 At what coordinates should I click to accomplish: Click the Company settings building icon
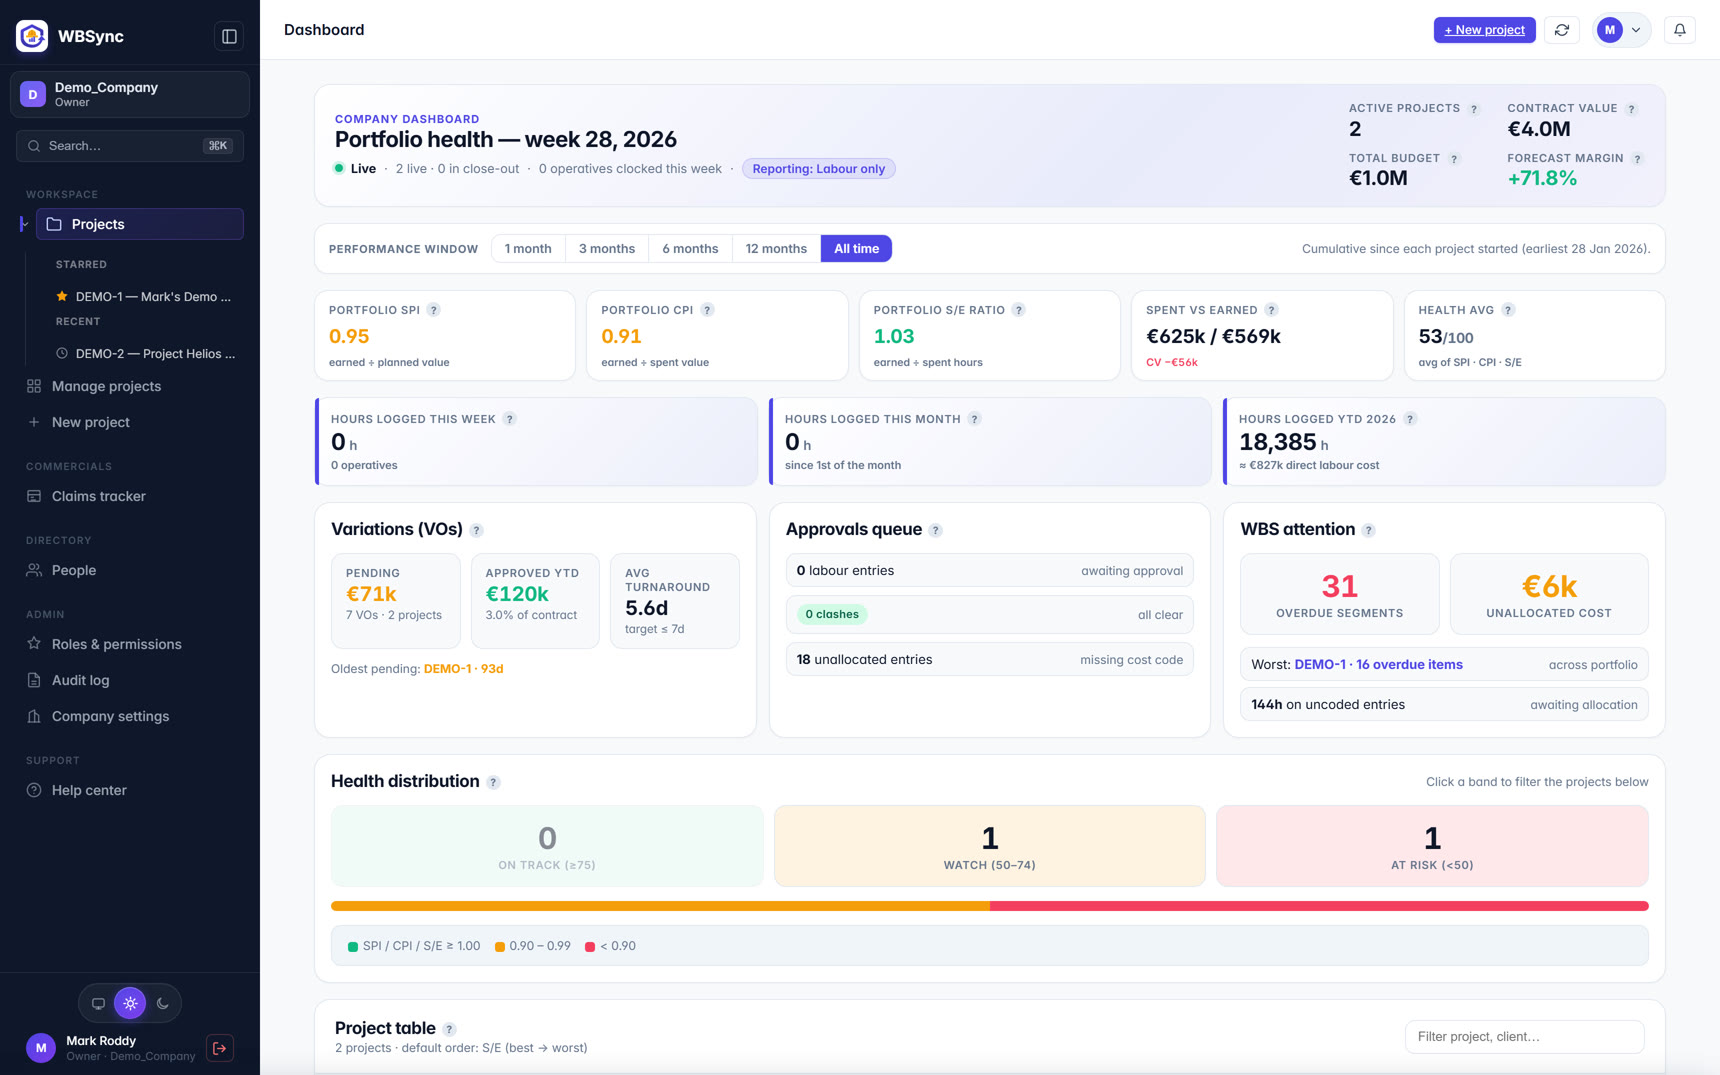[x=34, y=716]
